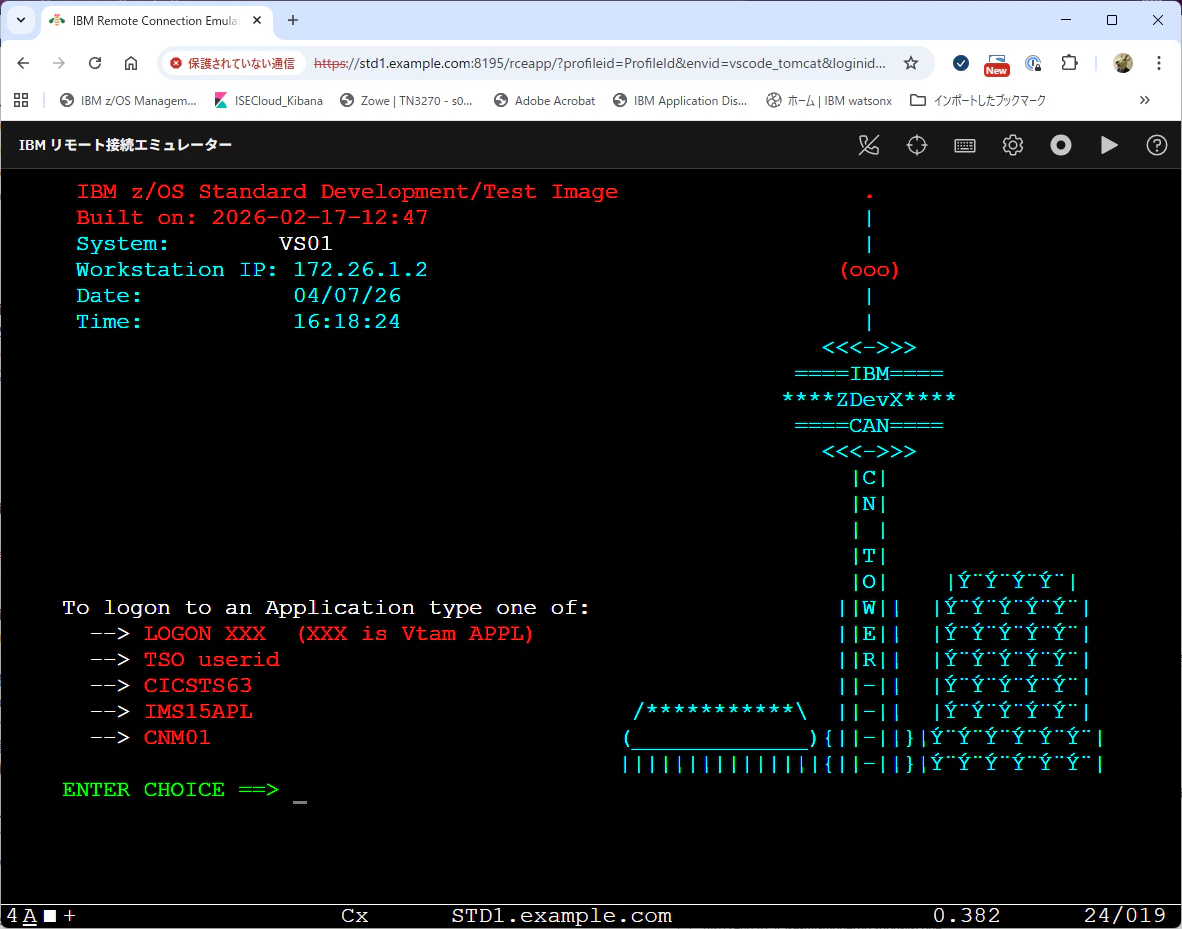Click the ENTER CHOICE ==> prompt
The image size is (1182, 929).
(x=171, y=790)
